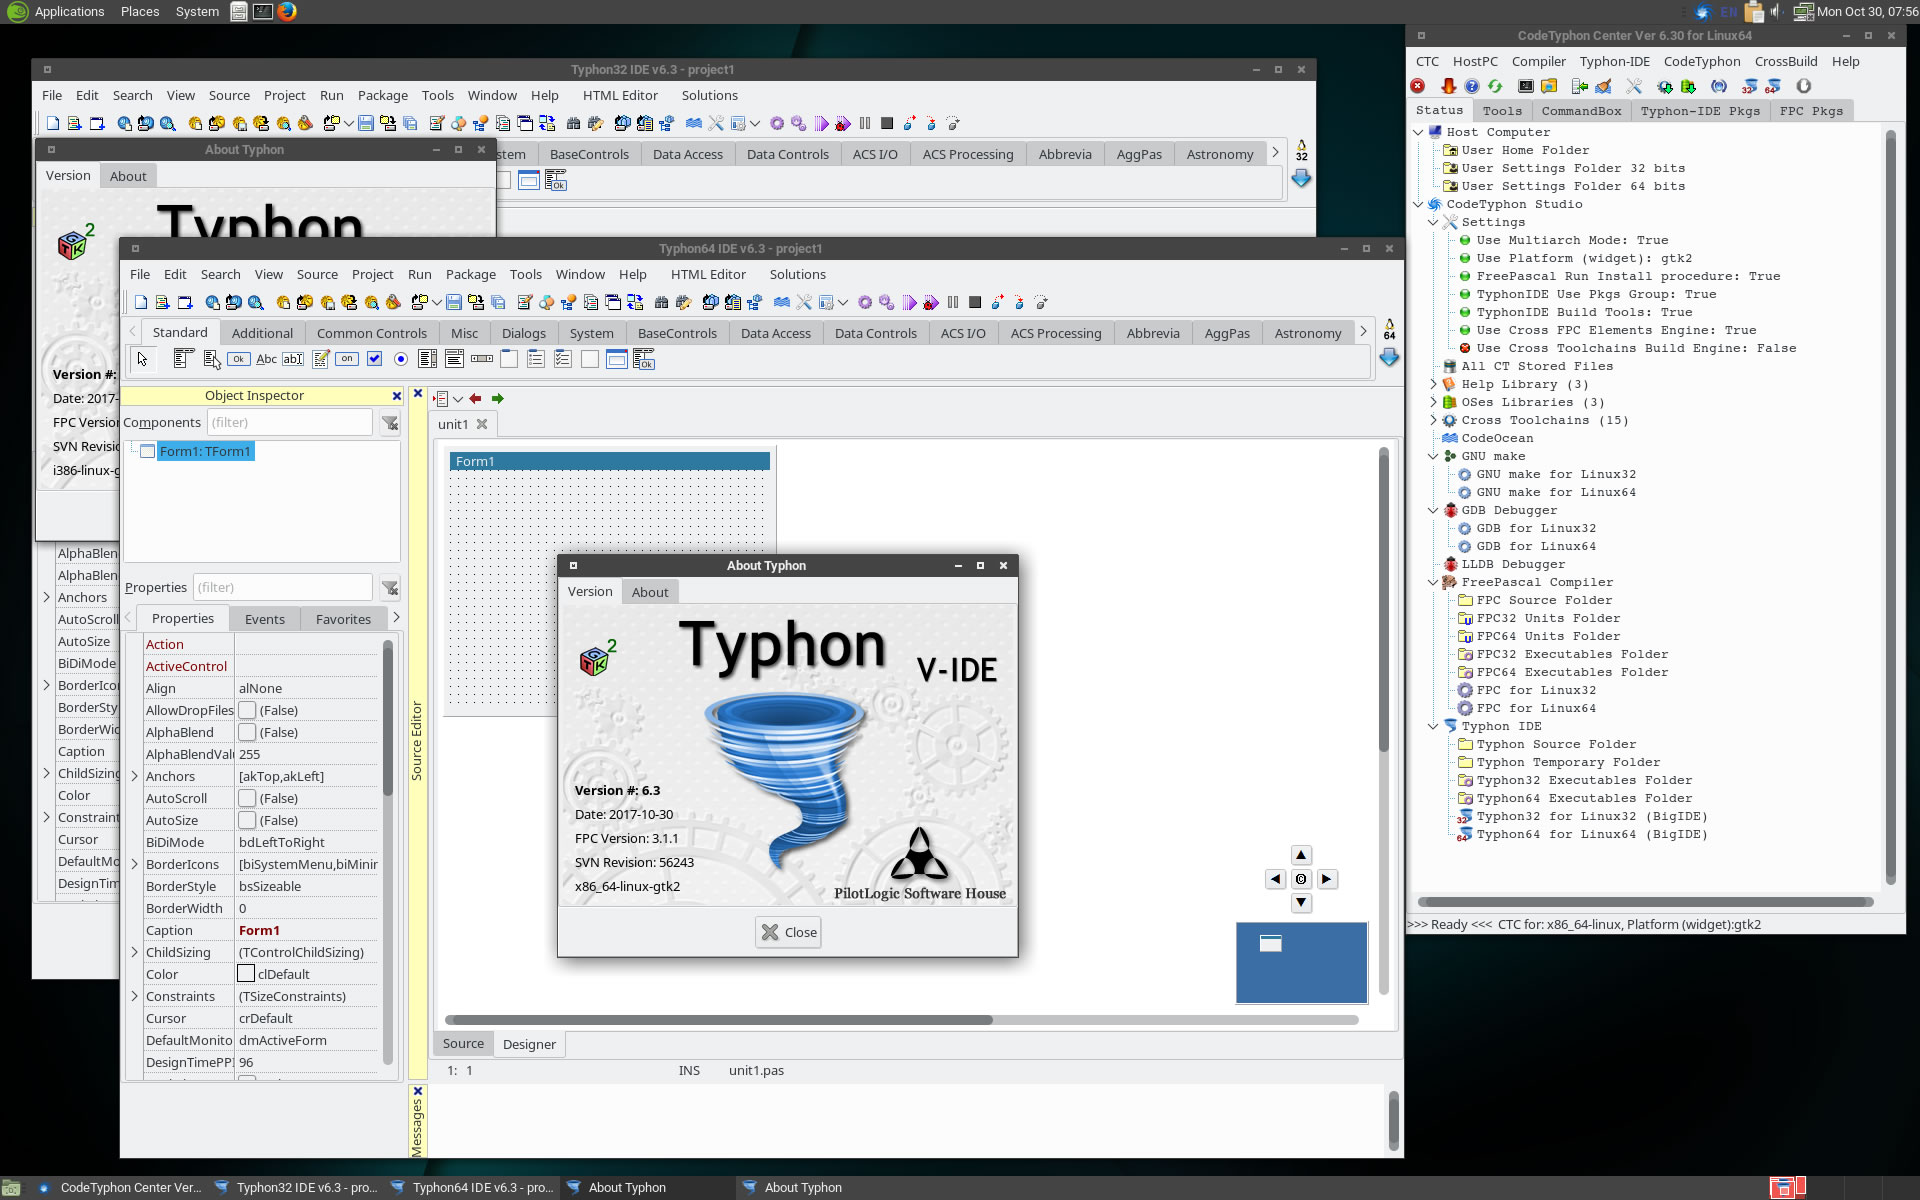Open the Package menu in Typhon64 IDE
The height and width of the screenshot is (1200, 1920).
tap(470, 274)
